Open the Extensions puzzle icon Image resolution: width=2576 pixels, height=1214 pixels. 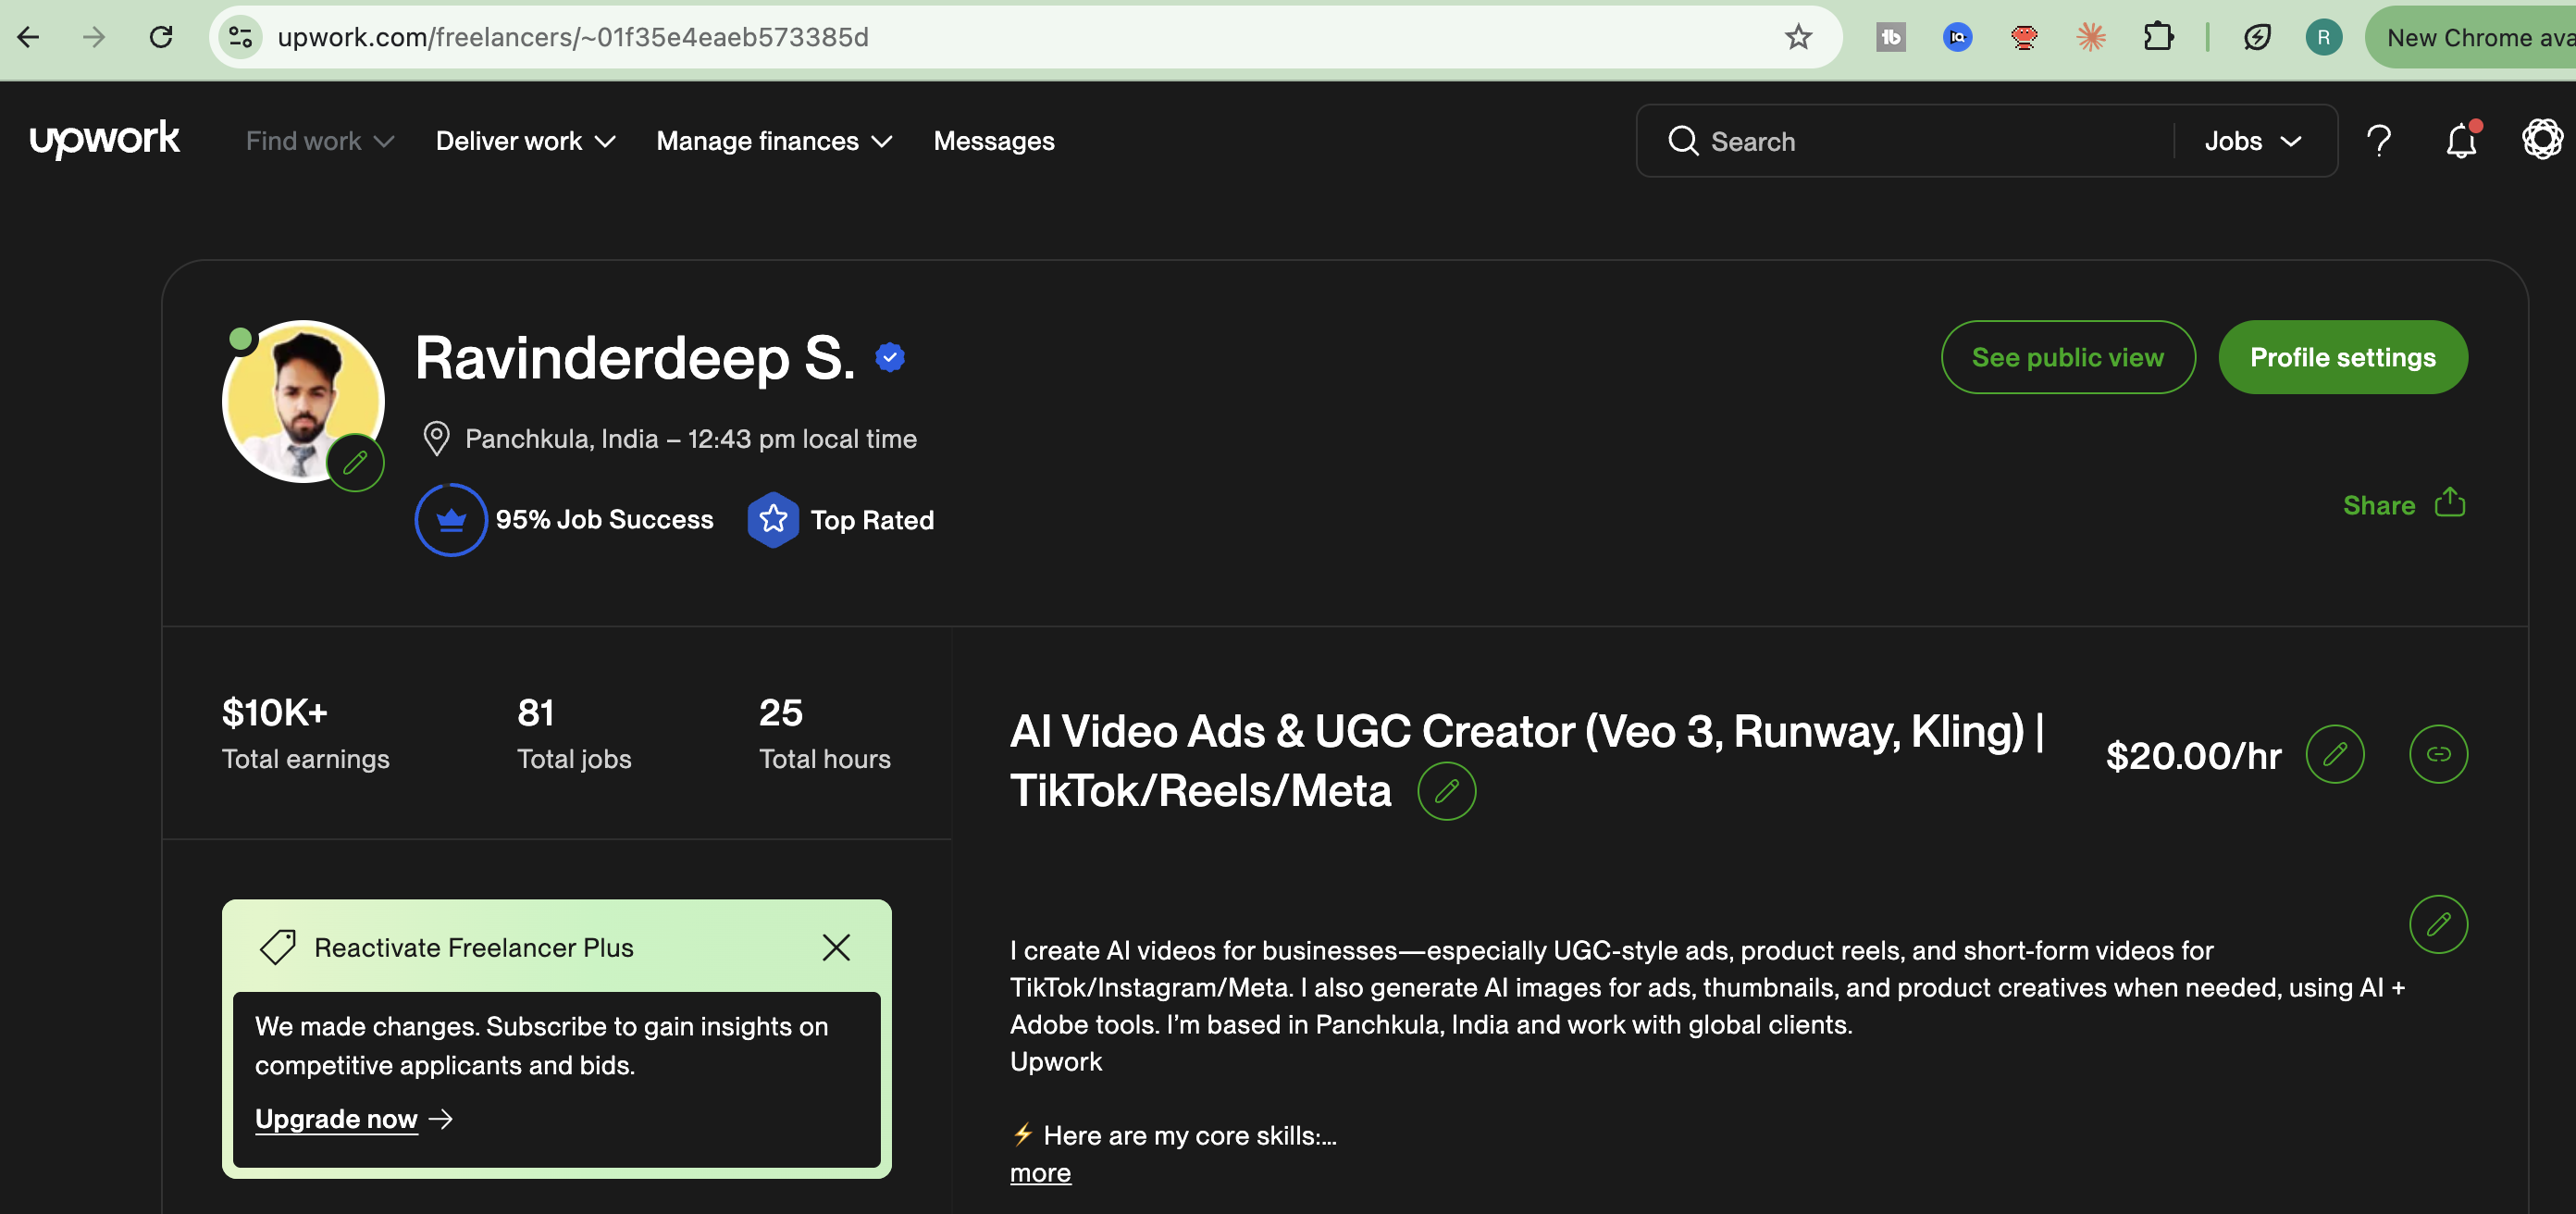tap(2158, 37)
